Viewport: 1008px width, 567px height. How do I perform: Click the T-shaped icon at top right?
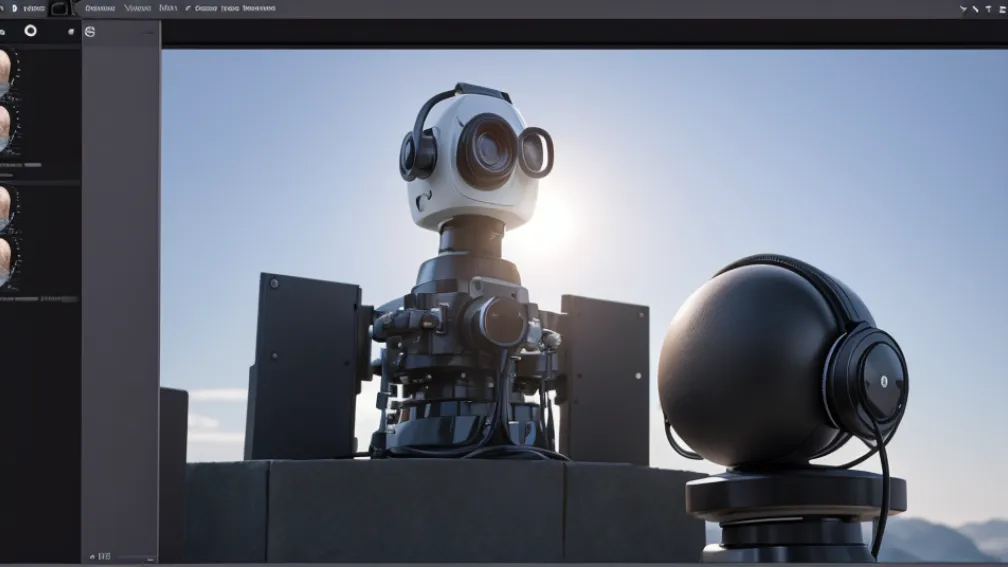click(989, 9)
